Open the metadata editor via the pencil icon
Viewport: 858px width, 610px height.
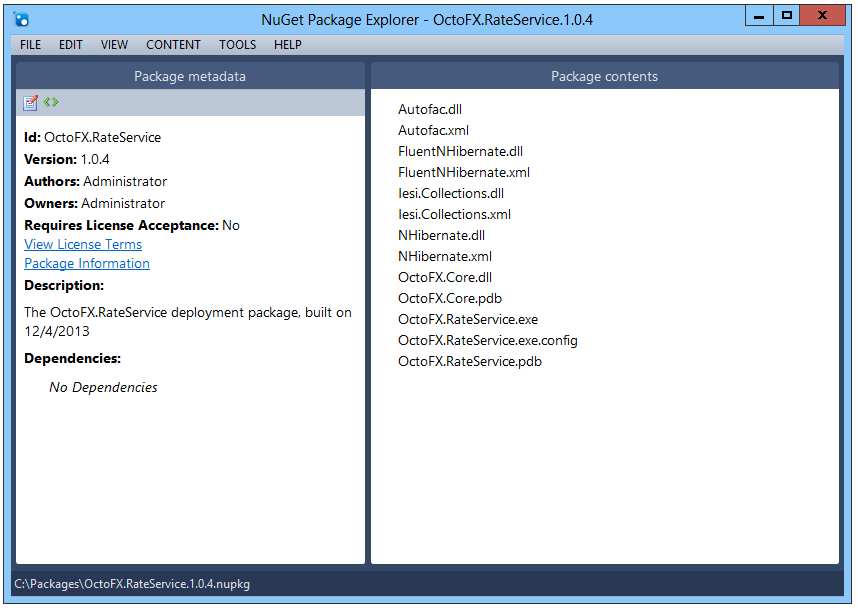tap(31, 102)
